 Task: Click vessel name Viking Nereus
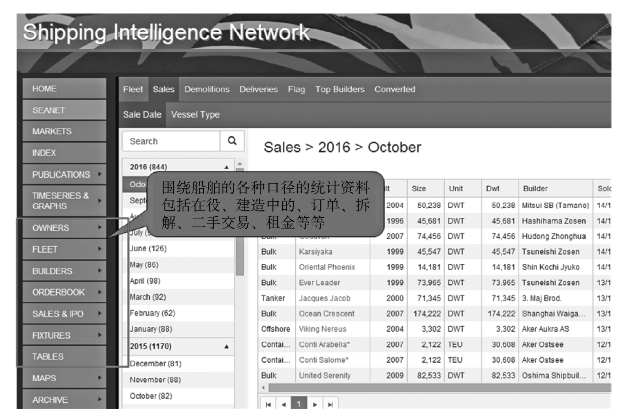coord(322,329)
